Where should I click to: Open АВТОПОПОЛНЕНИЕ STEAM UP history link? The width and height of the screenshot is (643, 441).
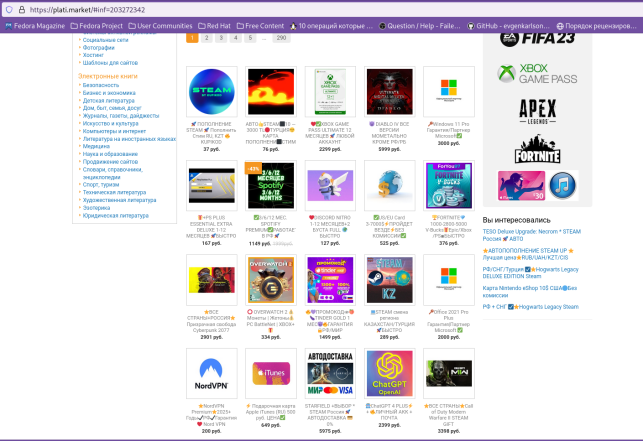(x=528, y=254)
